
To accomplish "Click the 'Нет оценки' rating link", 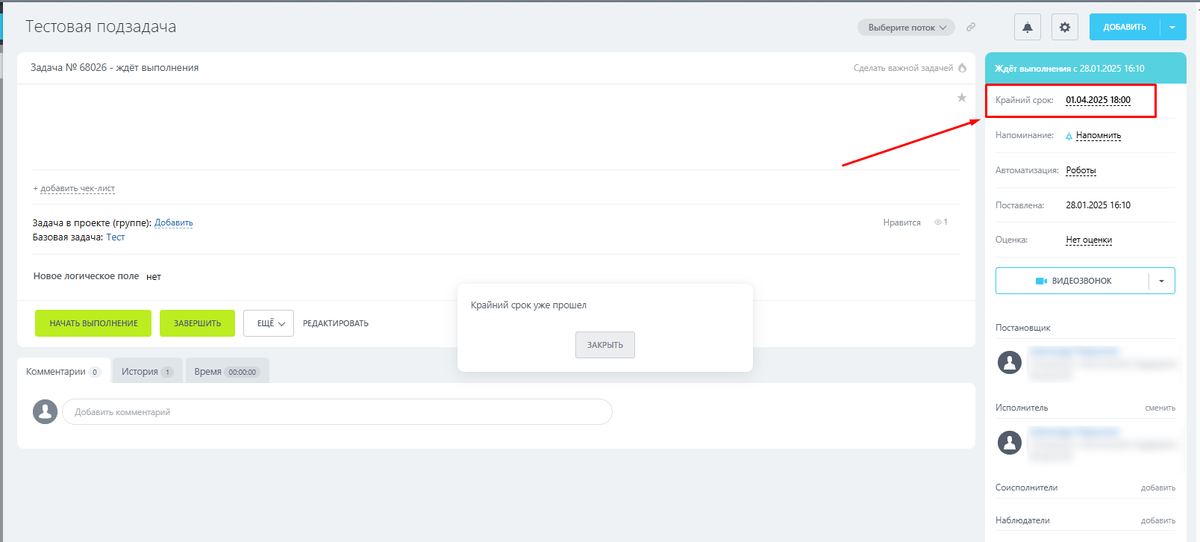I will (1089, 240).
